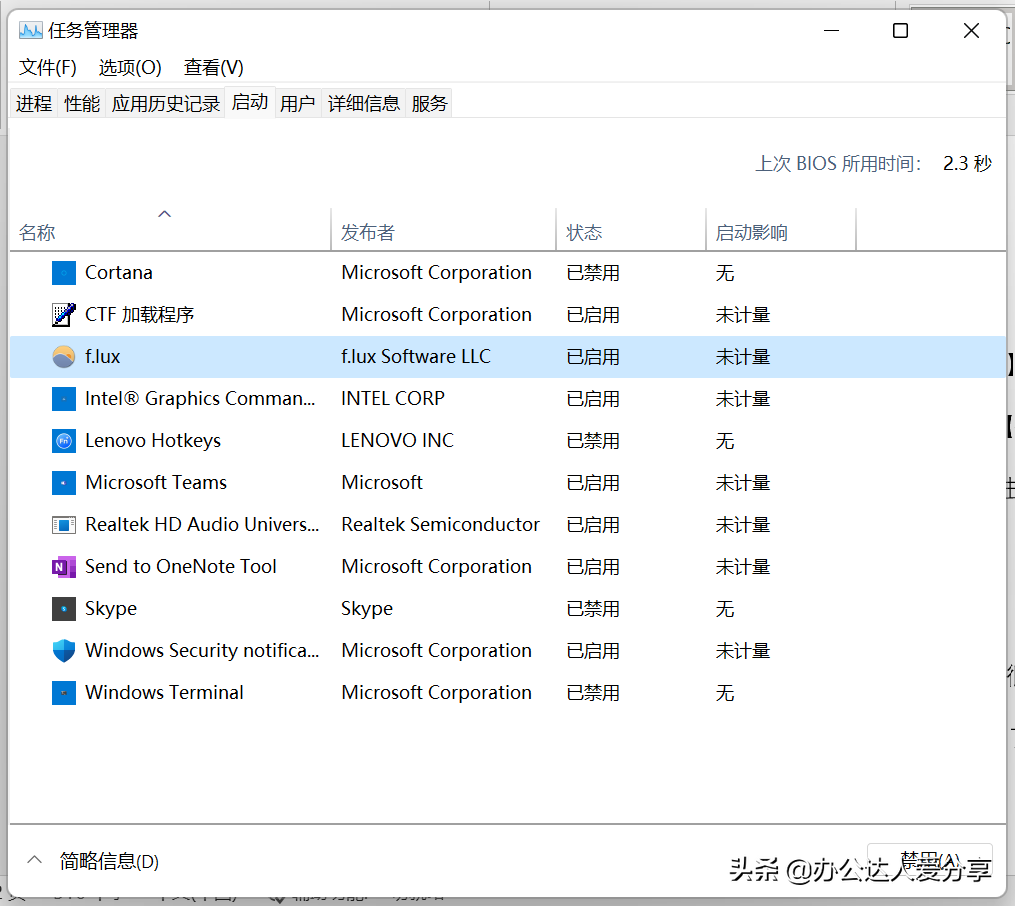Image resolution: width=1015 pixels, height=906 pixels.
Task: Sort by the 发布者 column header
Action: (x=443, y=229)
